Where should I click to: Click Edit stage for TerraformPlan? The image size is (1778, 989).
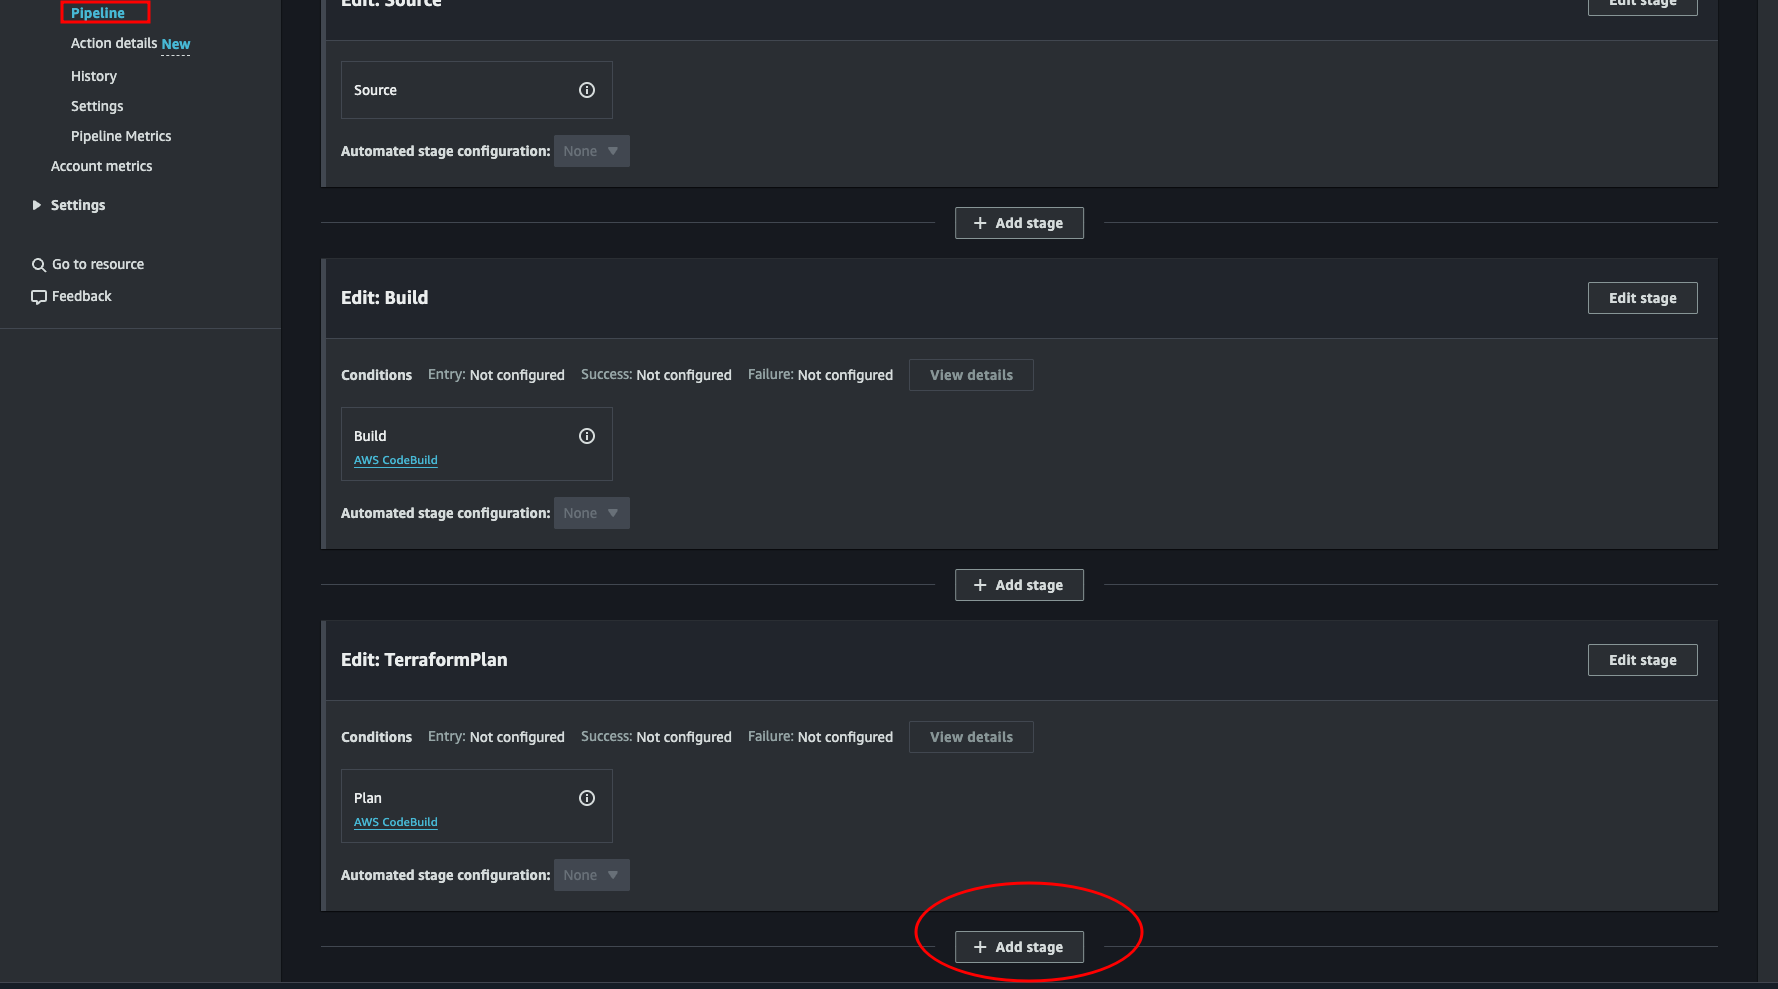(1642, 660)
